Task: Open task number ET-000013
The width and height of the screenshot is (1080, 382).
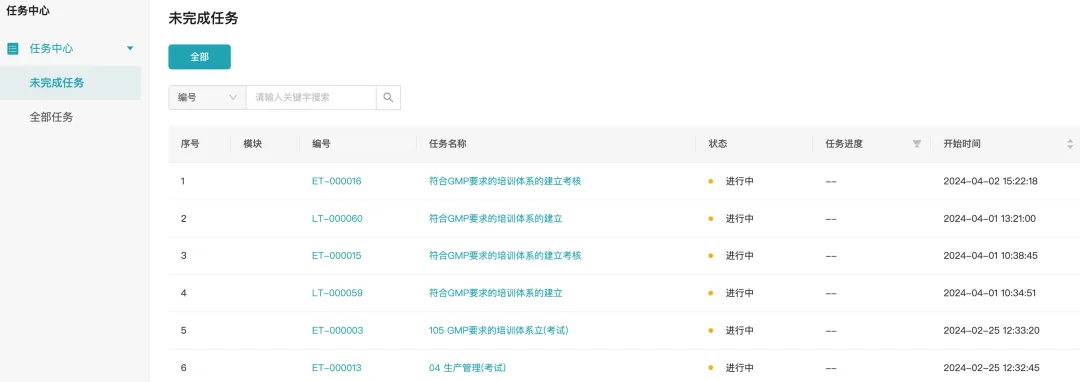Action: (337, 368)
